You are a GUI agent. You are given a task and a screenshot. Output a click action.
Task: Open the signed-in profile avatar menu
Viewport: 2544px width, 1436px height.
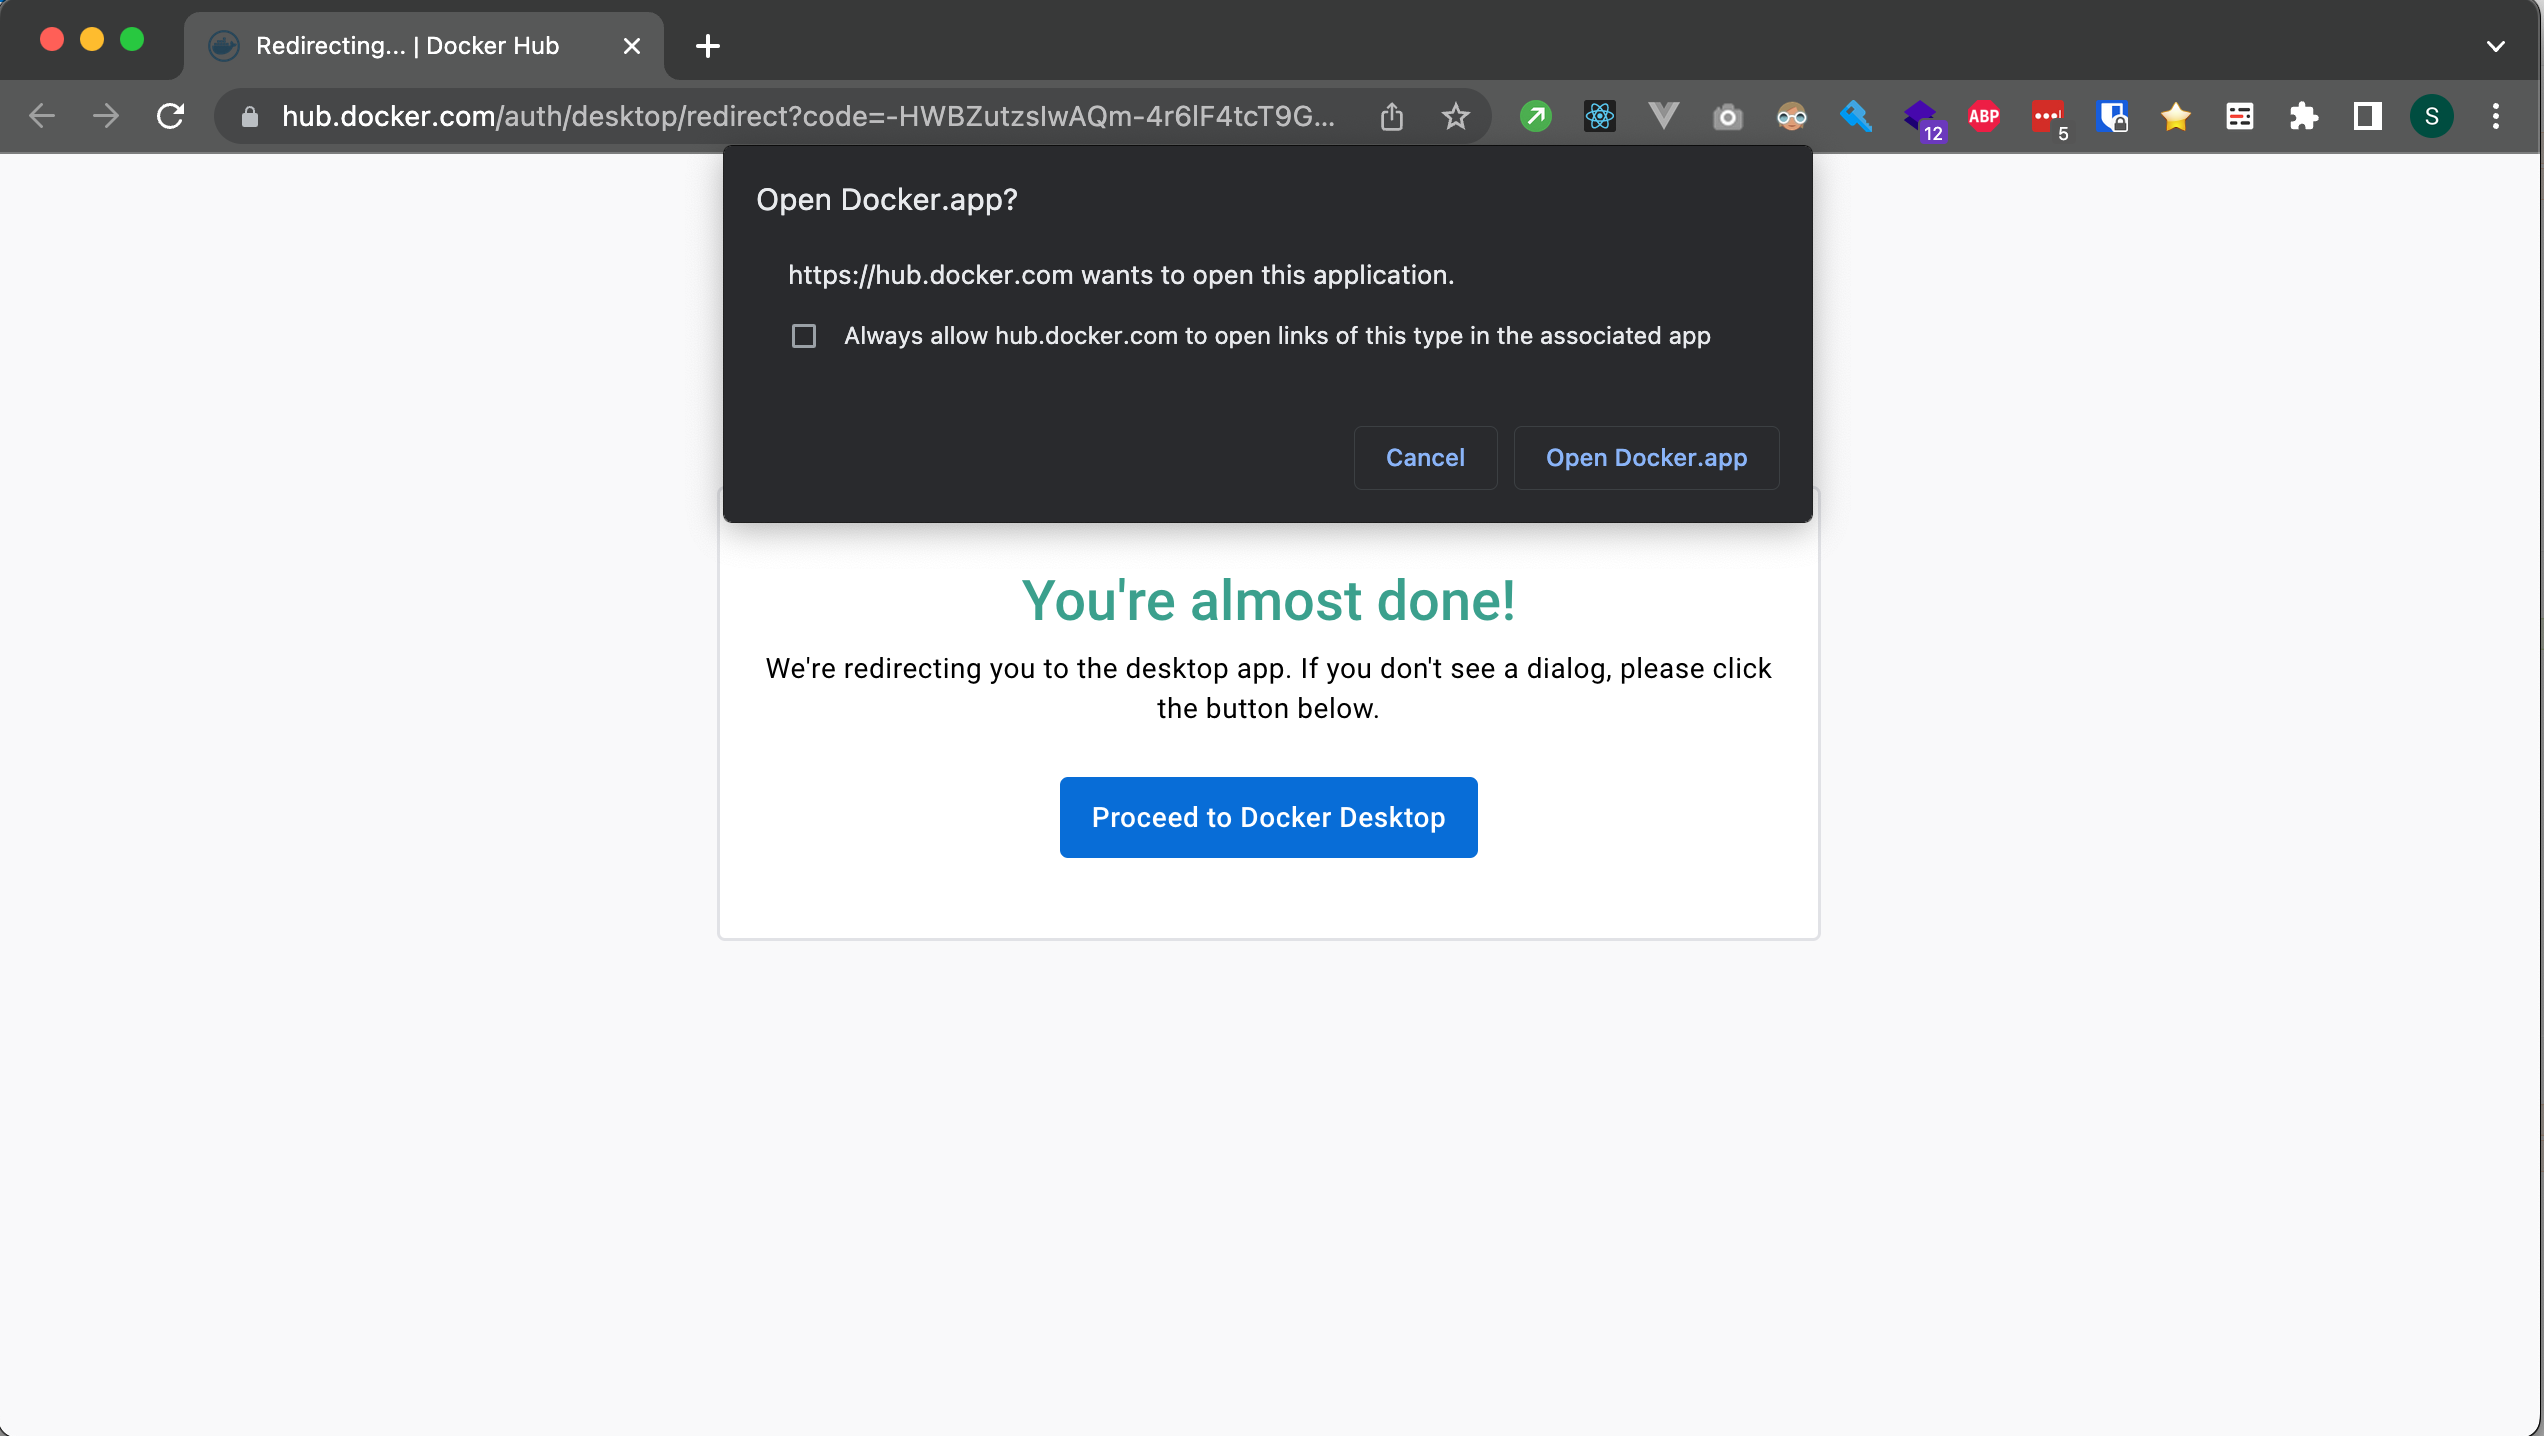click(2433, 116)
